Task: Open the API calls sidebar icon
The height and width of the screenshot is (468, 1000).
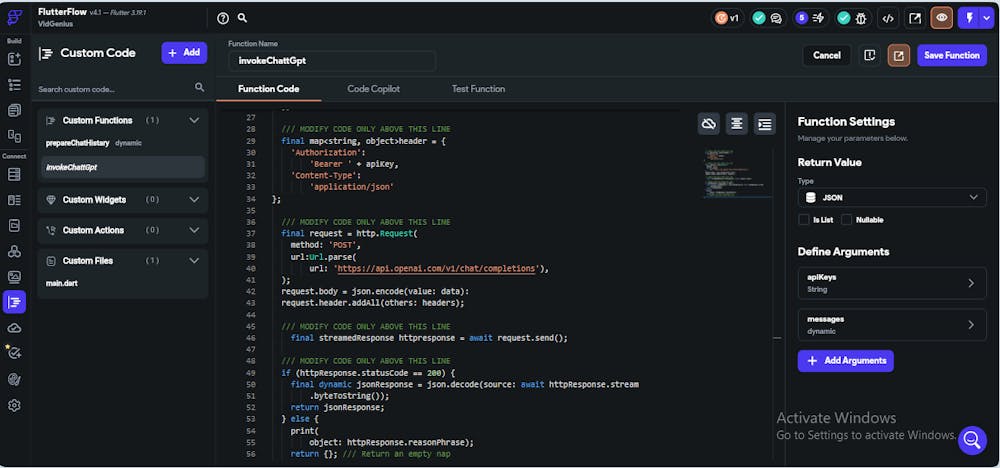Action: point(14,251)
